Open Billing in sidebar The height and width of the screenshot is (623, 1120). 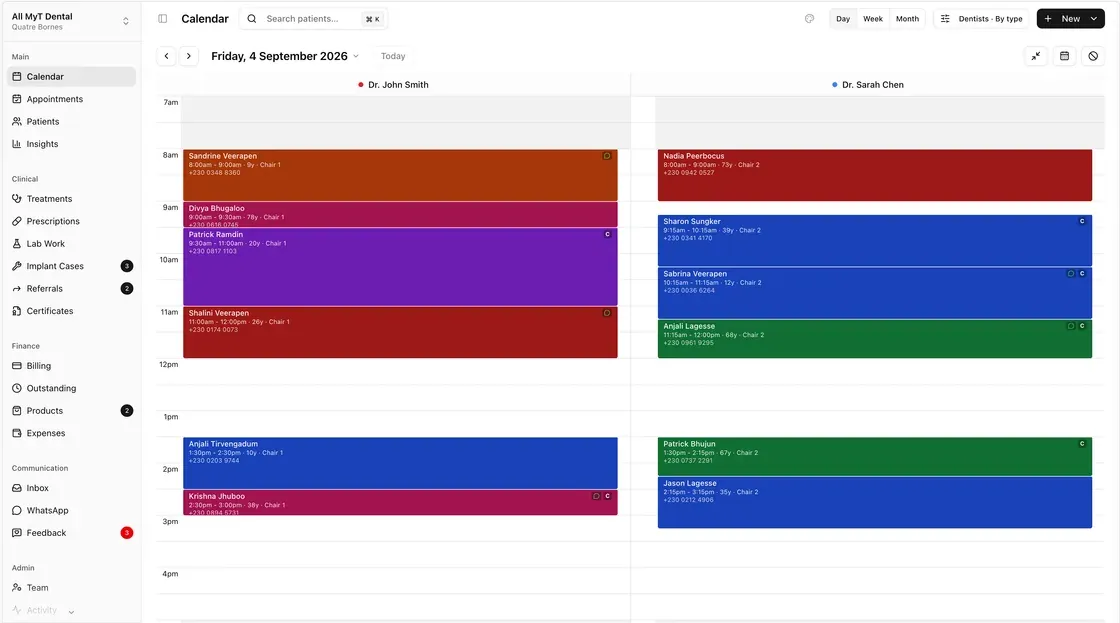point(71,366)
